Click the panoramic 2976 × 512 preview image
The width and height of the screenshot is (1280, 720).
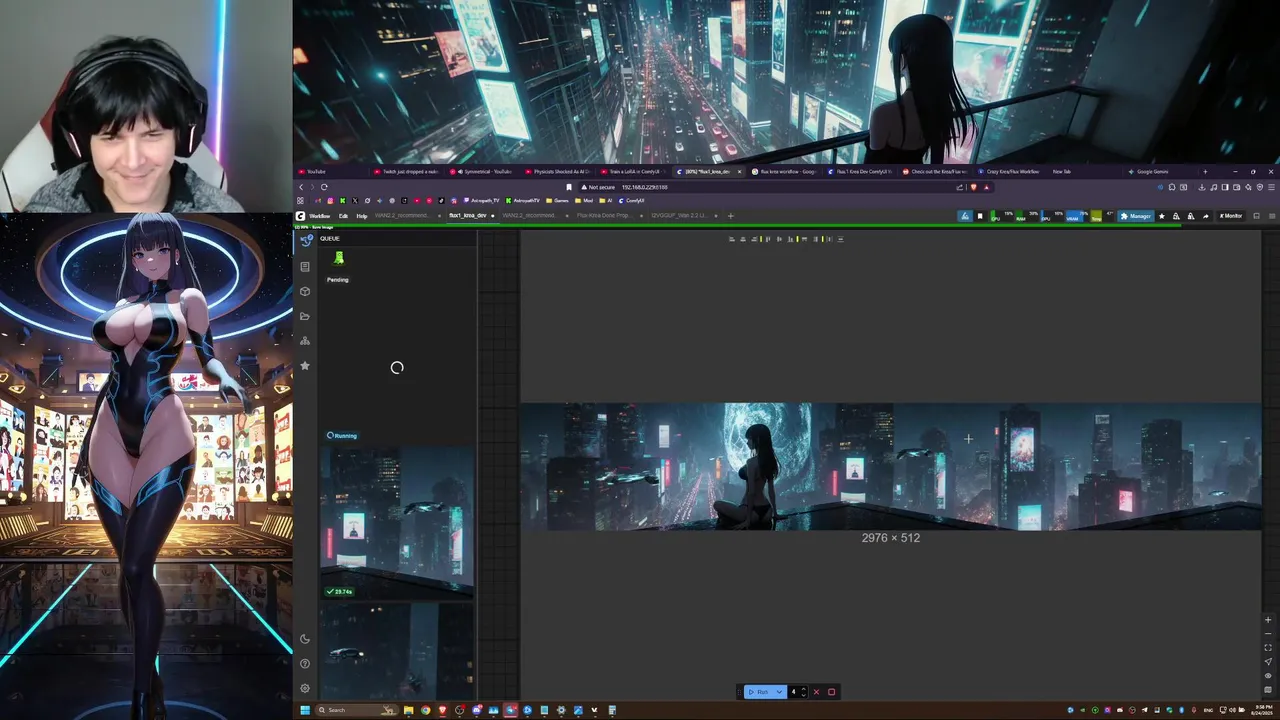pos(890,466)
